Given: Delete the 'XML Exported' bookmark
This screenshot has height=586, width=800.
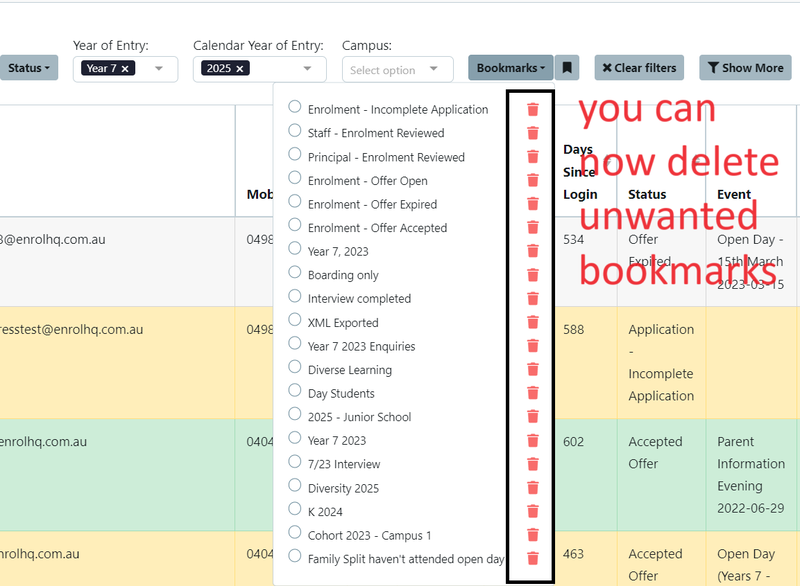Looking at the screenshot, I should point(533,321).
